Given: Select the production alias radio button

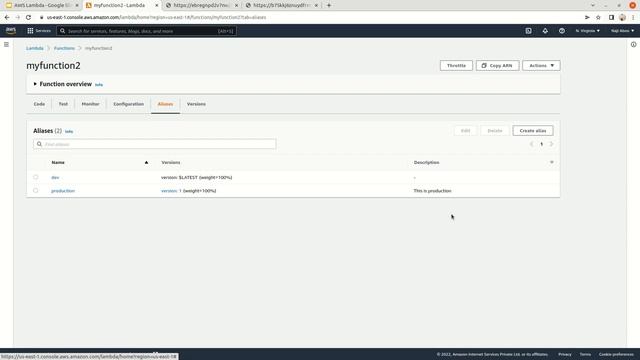Looking at the screenshot, I should 36,191.
